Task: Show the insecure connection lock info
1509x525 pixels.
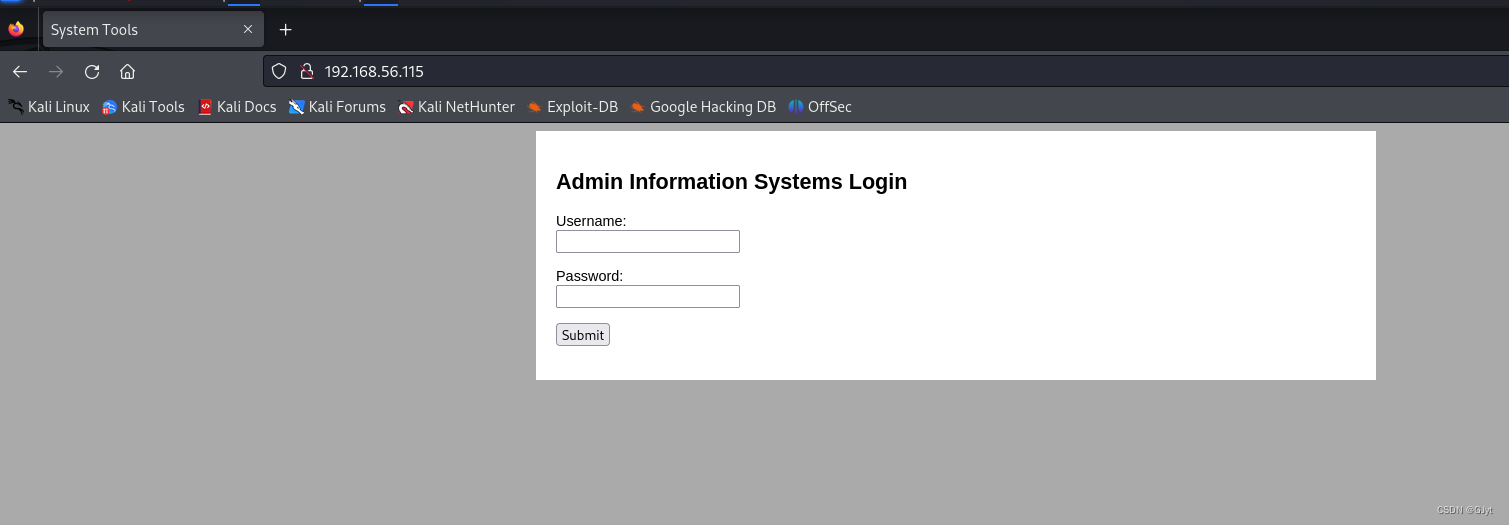Action: [307, 71]
